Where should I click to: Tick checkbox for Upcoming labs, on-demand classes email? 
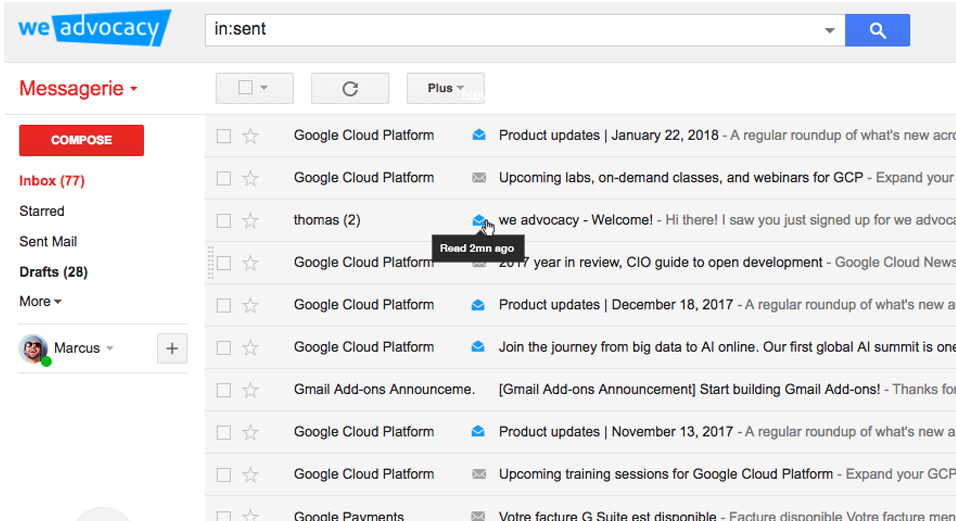click(x=224, y=179)
